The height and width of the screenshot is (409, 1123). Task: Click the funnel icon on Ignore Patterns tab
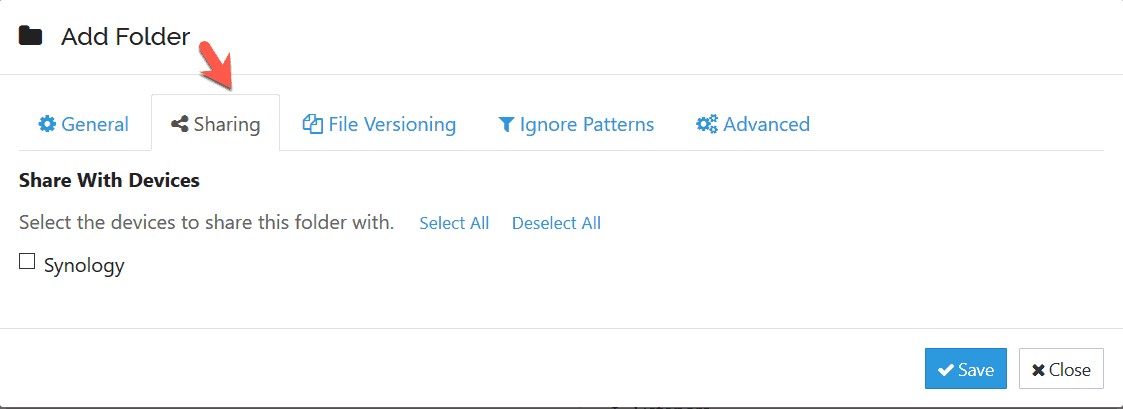pyautogui.click(x=506, y=125)
